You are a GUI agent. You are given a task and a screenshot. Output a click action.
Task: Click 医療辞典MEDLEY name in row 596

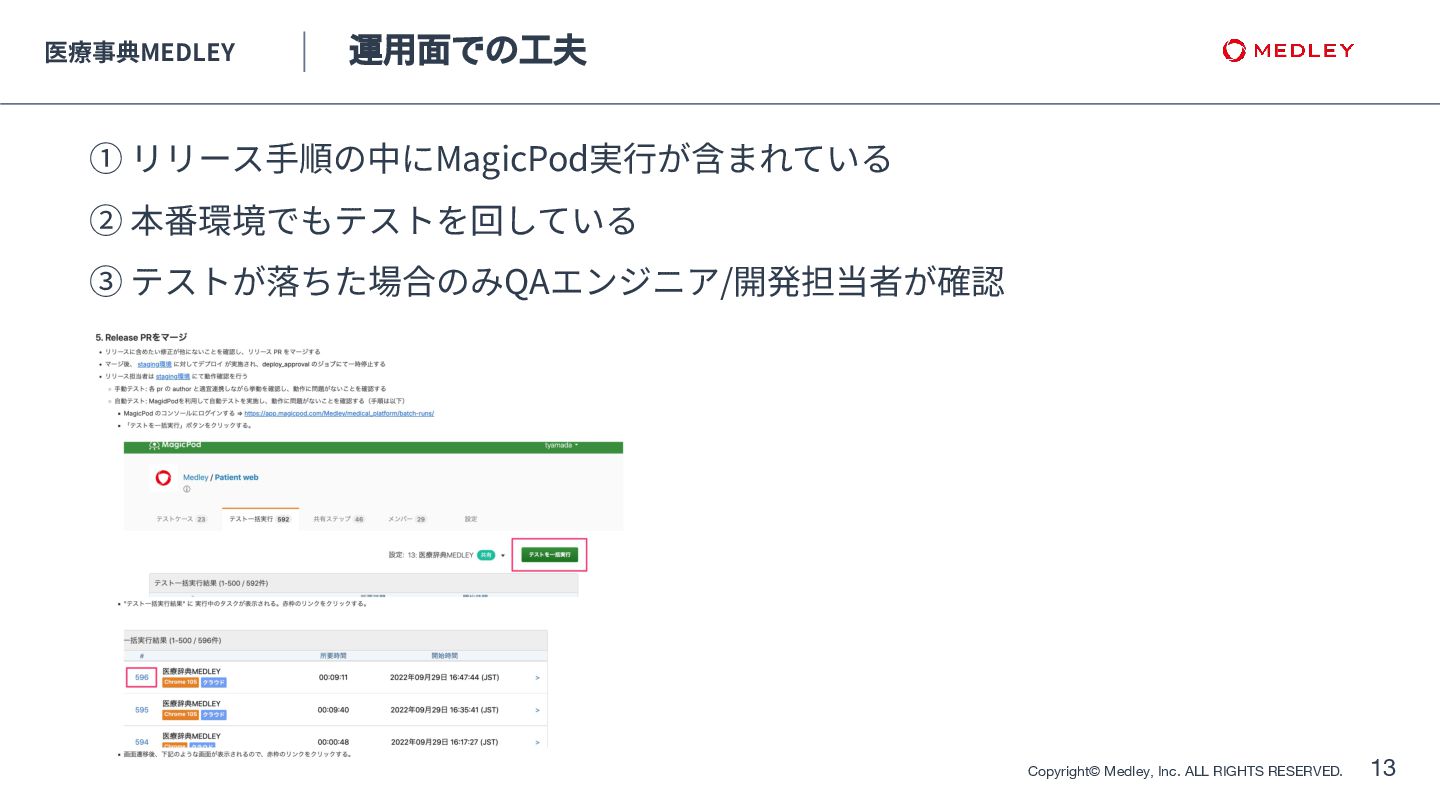click(191, 671)
